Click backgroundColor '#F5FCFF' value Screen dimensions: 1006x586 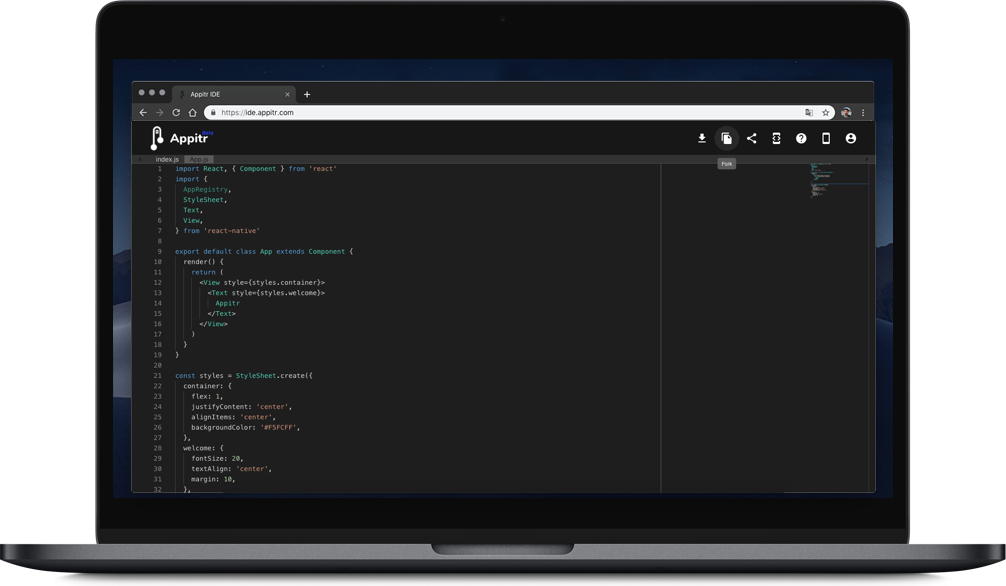(278, 427)
